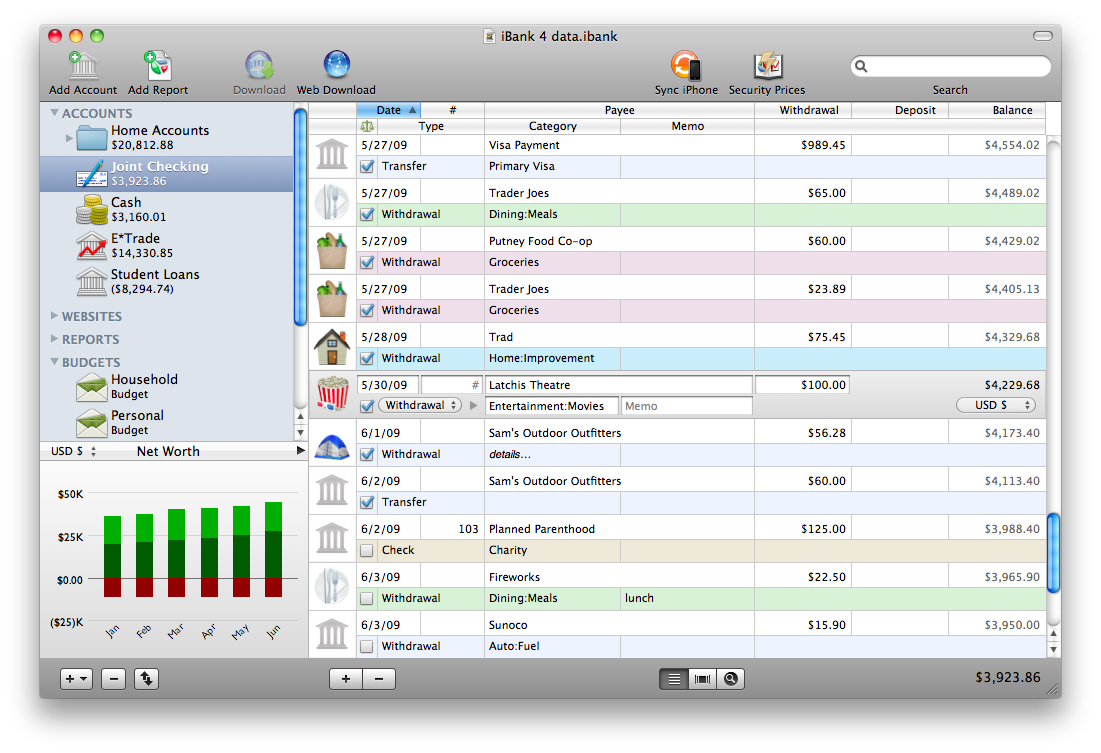Screen dimensions: 1101x753
Task: Delete transaction with minus button
Action: pos(379,679)
